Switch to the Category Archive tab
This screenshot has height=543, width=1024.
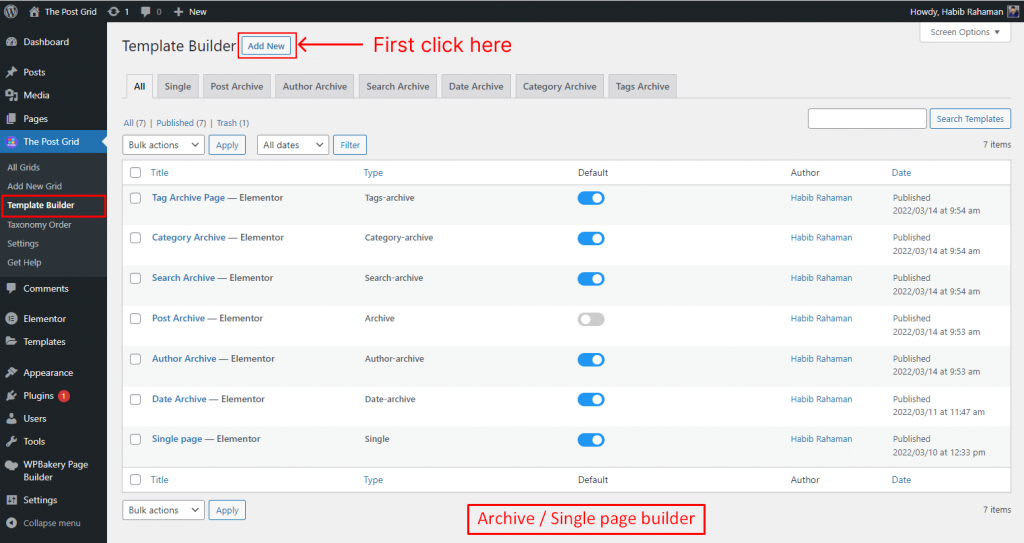tap(560, 86)
